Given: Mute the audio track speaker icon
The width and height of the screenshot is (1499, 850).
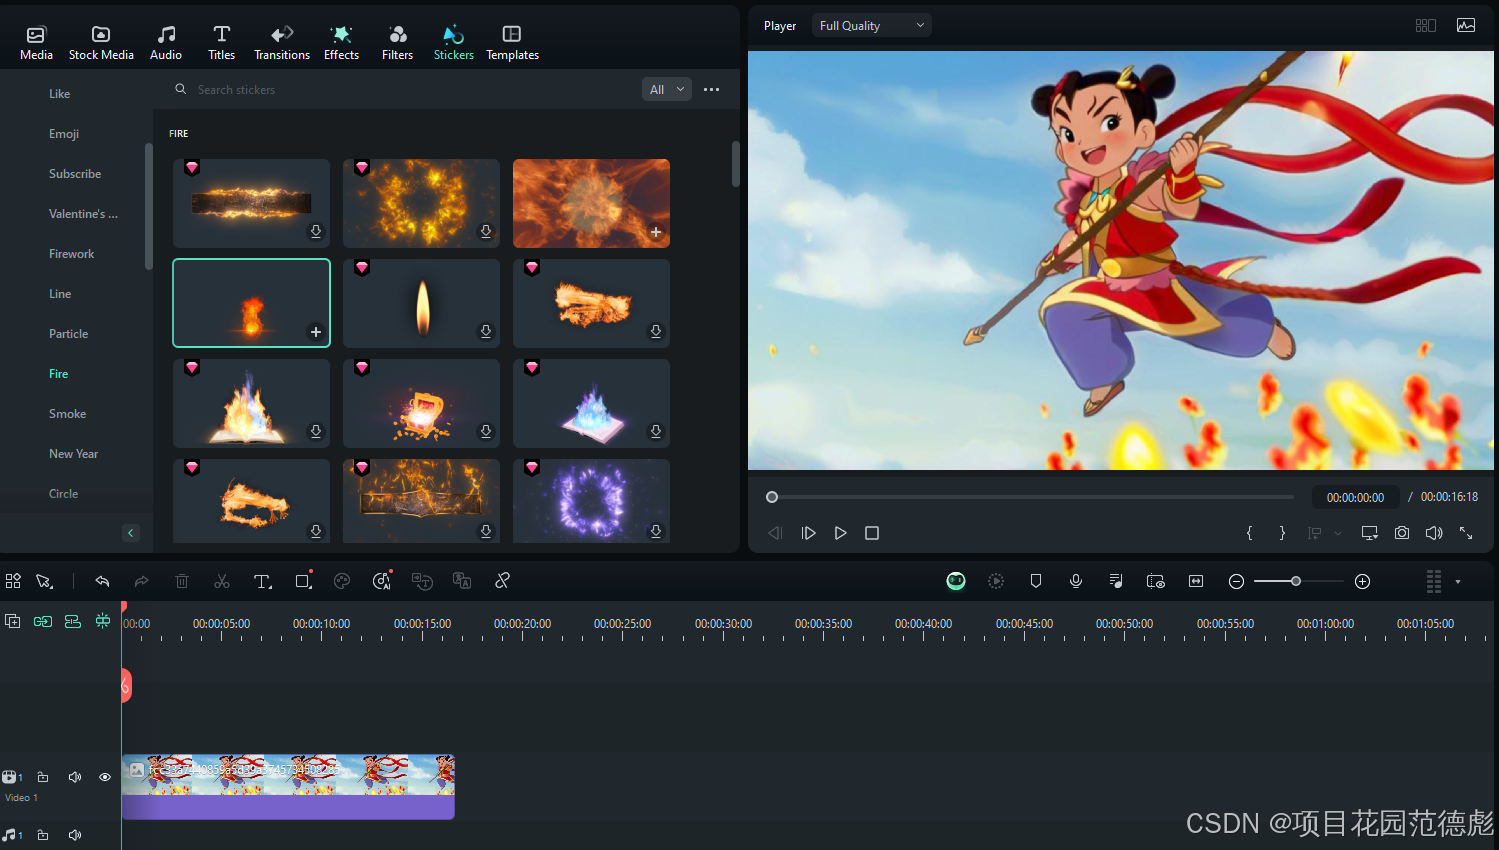Looking at the screenshot, I should tap(75, 835).
